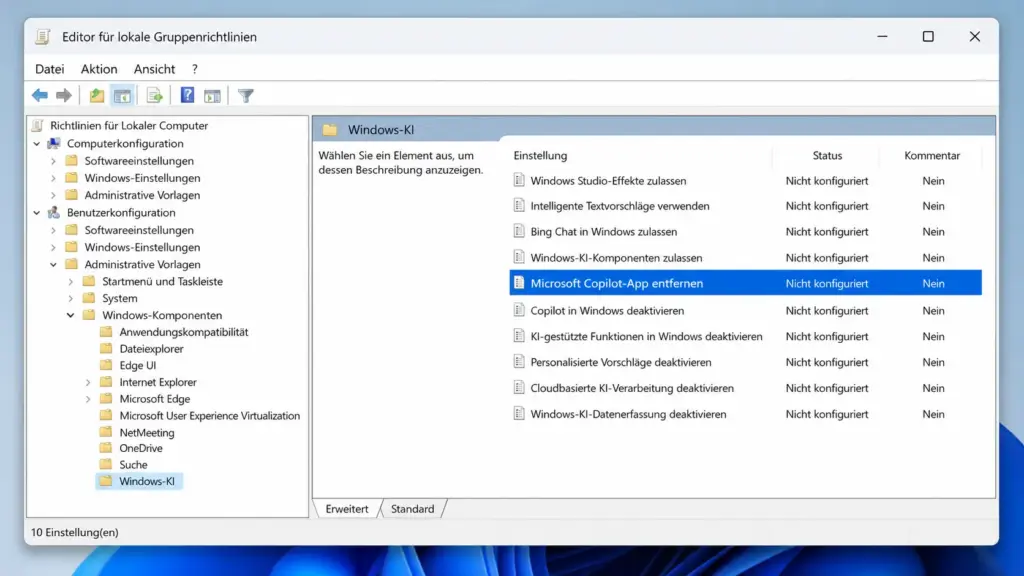Switch to the Erweitert tab

pyautogui.click(x=347, y=509)
